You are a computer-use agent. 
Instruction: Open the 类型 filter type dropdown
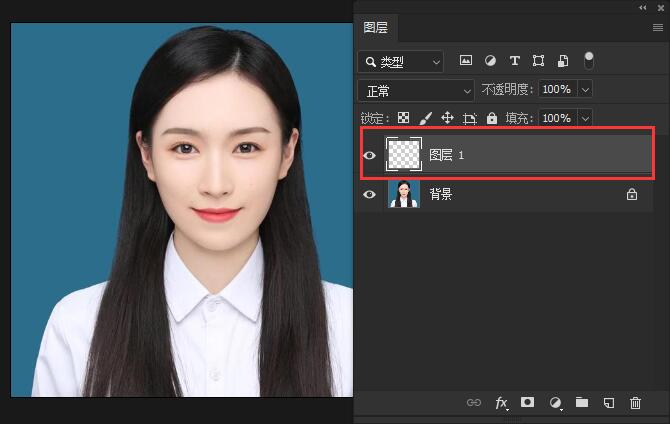[400, 62]
